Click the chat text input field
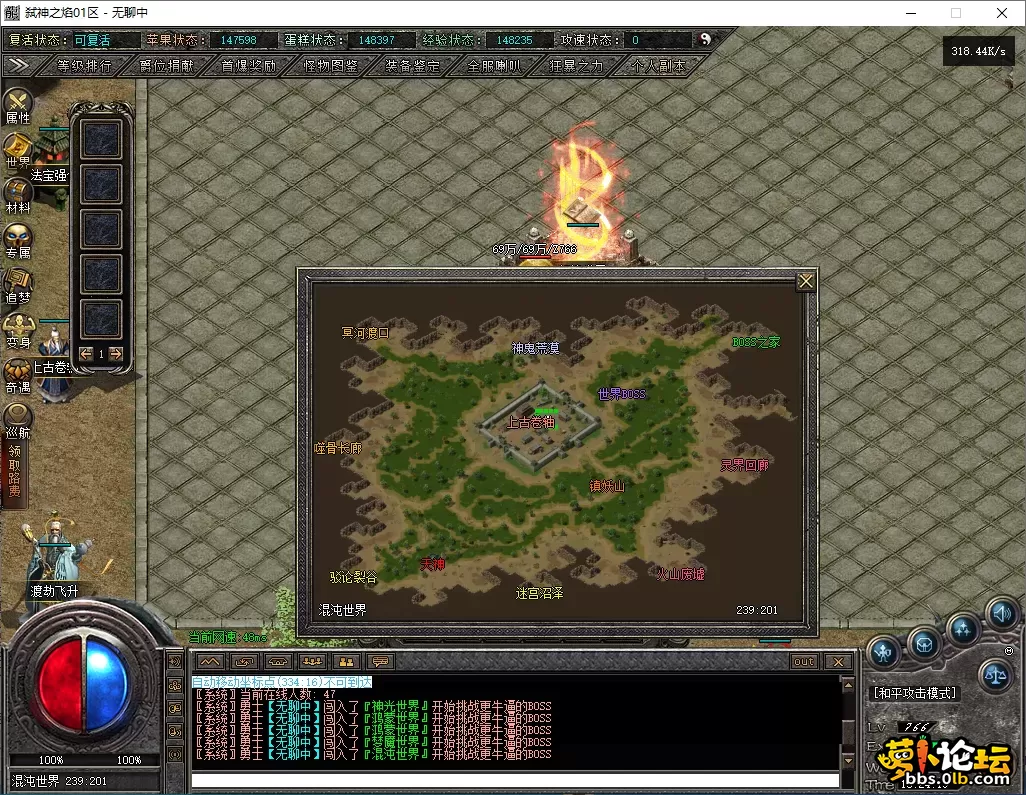The image size is (1026, 795). pos(515,780)
